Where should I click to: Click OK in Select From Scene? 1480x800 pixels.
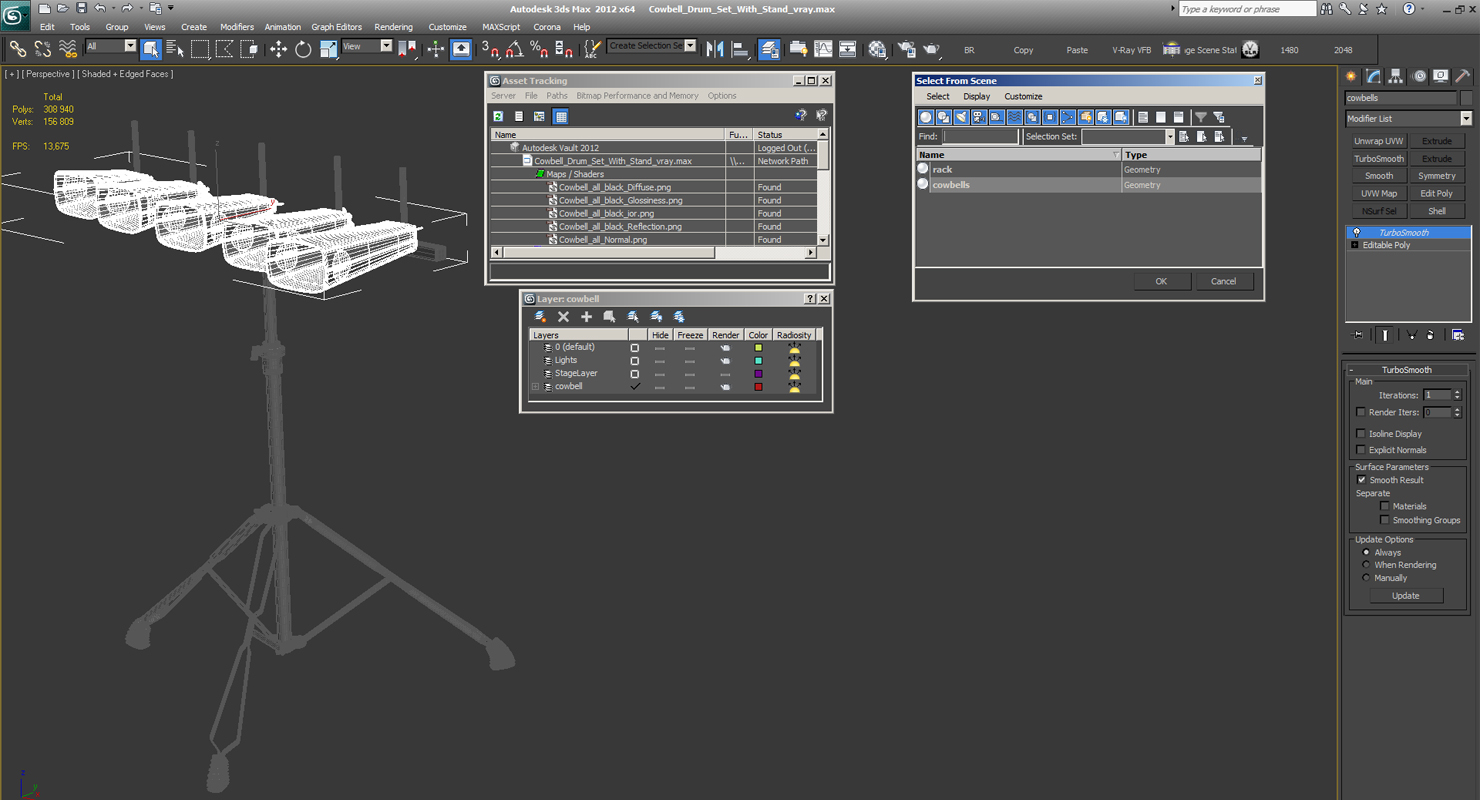pos(1161,281)
